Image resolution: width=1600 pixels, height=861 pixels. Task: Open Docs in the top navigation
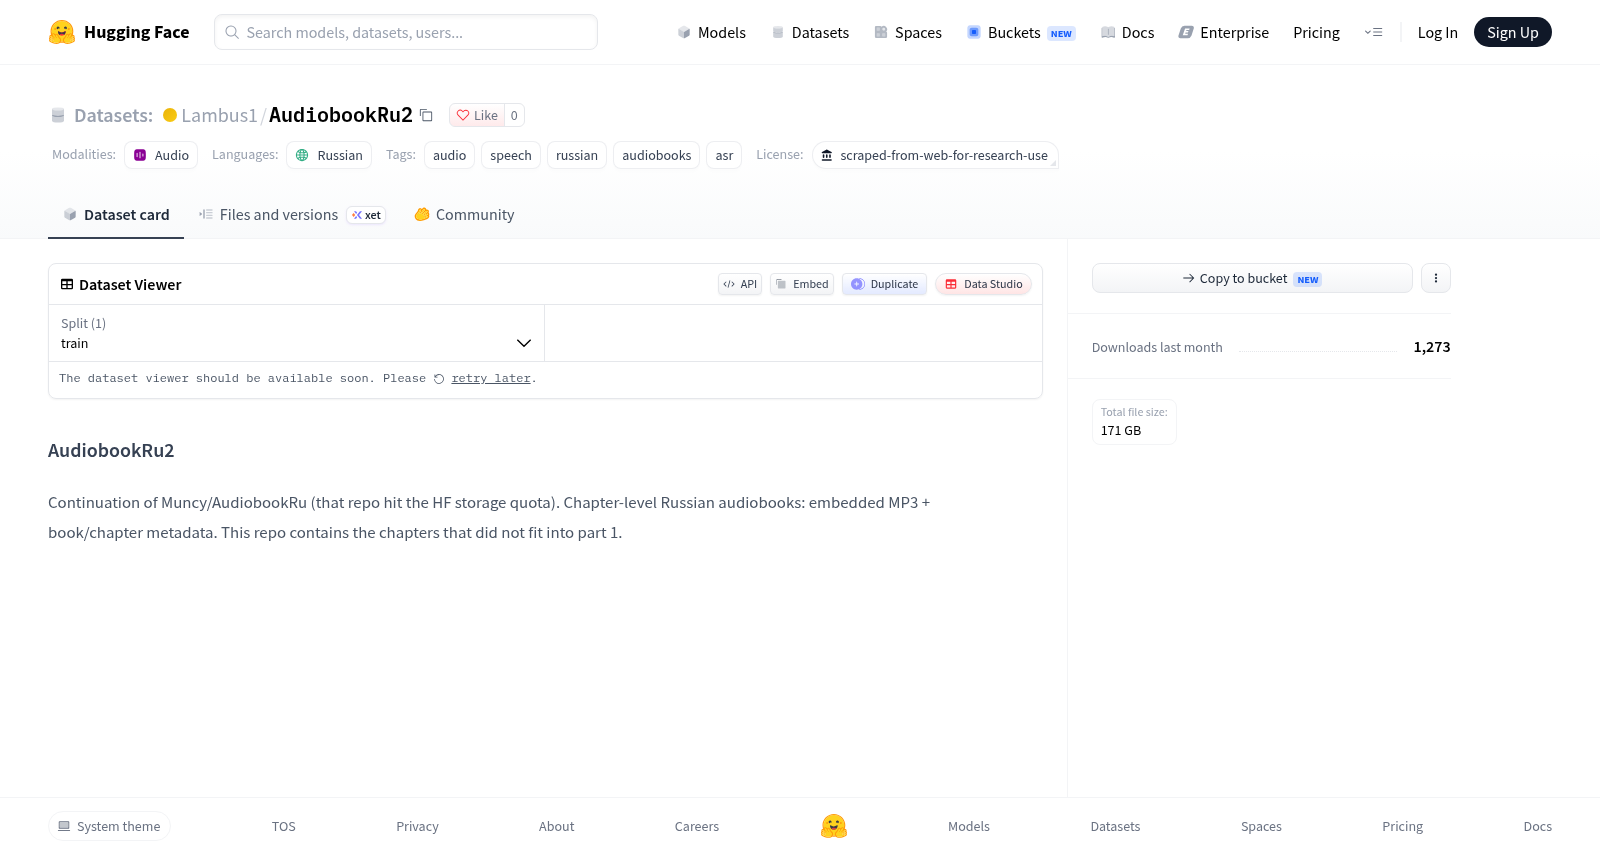pyautogui.click(x=1127, y=32)
